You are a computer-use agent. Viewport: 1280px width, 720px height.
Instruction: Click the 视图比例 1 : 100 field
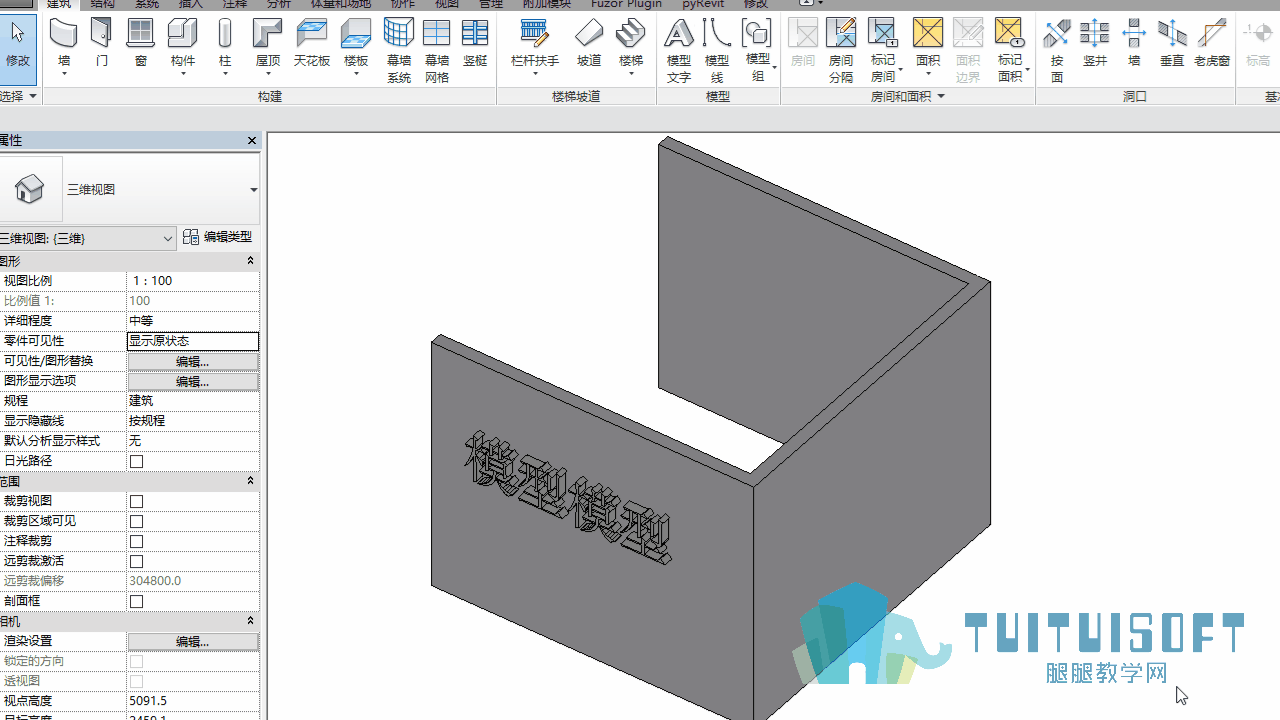[x=193, y=281]
